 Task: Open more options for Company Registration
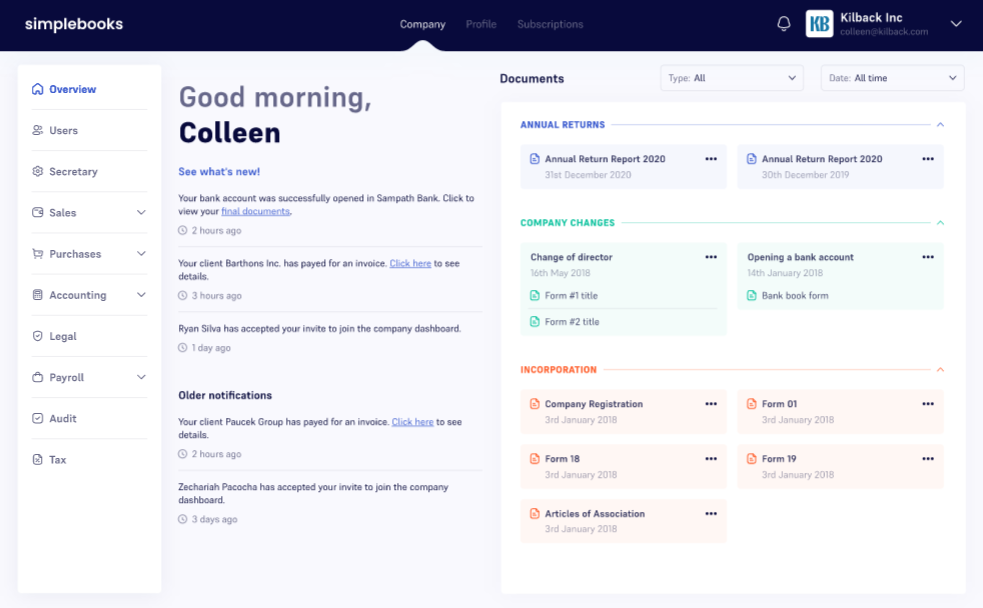[x=711, y=404]
